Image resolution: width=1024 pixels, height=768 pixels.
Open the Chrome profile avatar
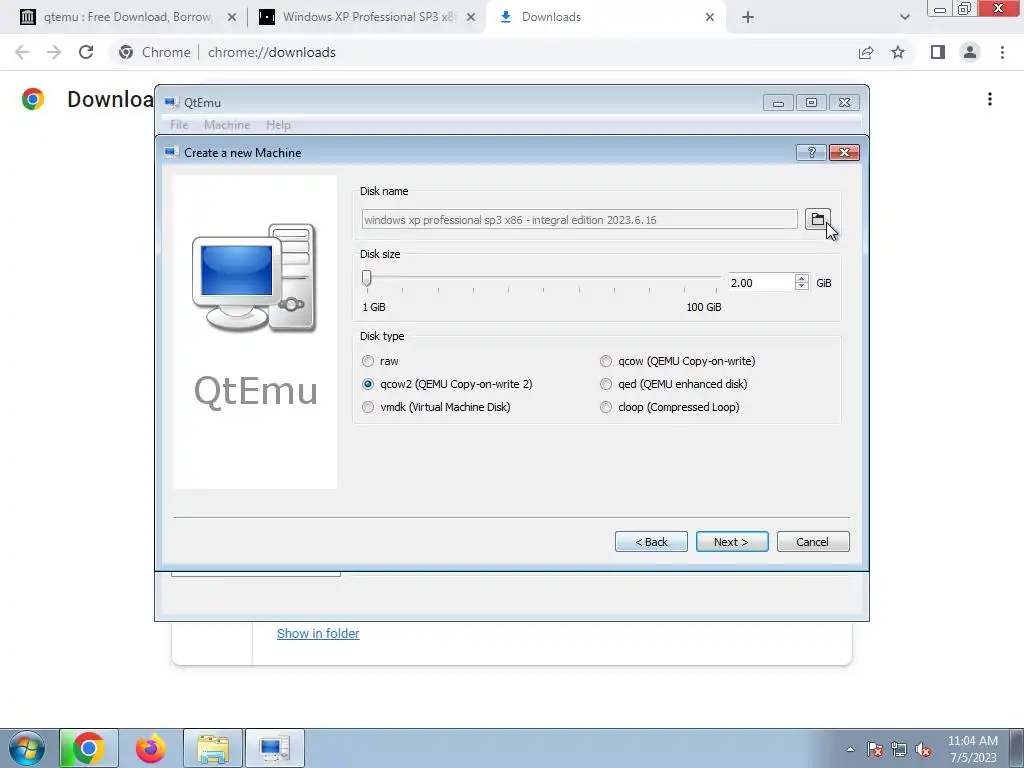[970, 52]
